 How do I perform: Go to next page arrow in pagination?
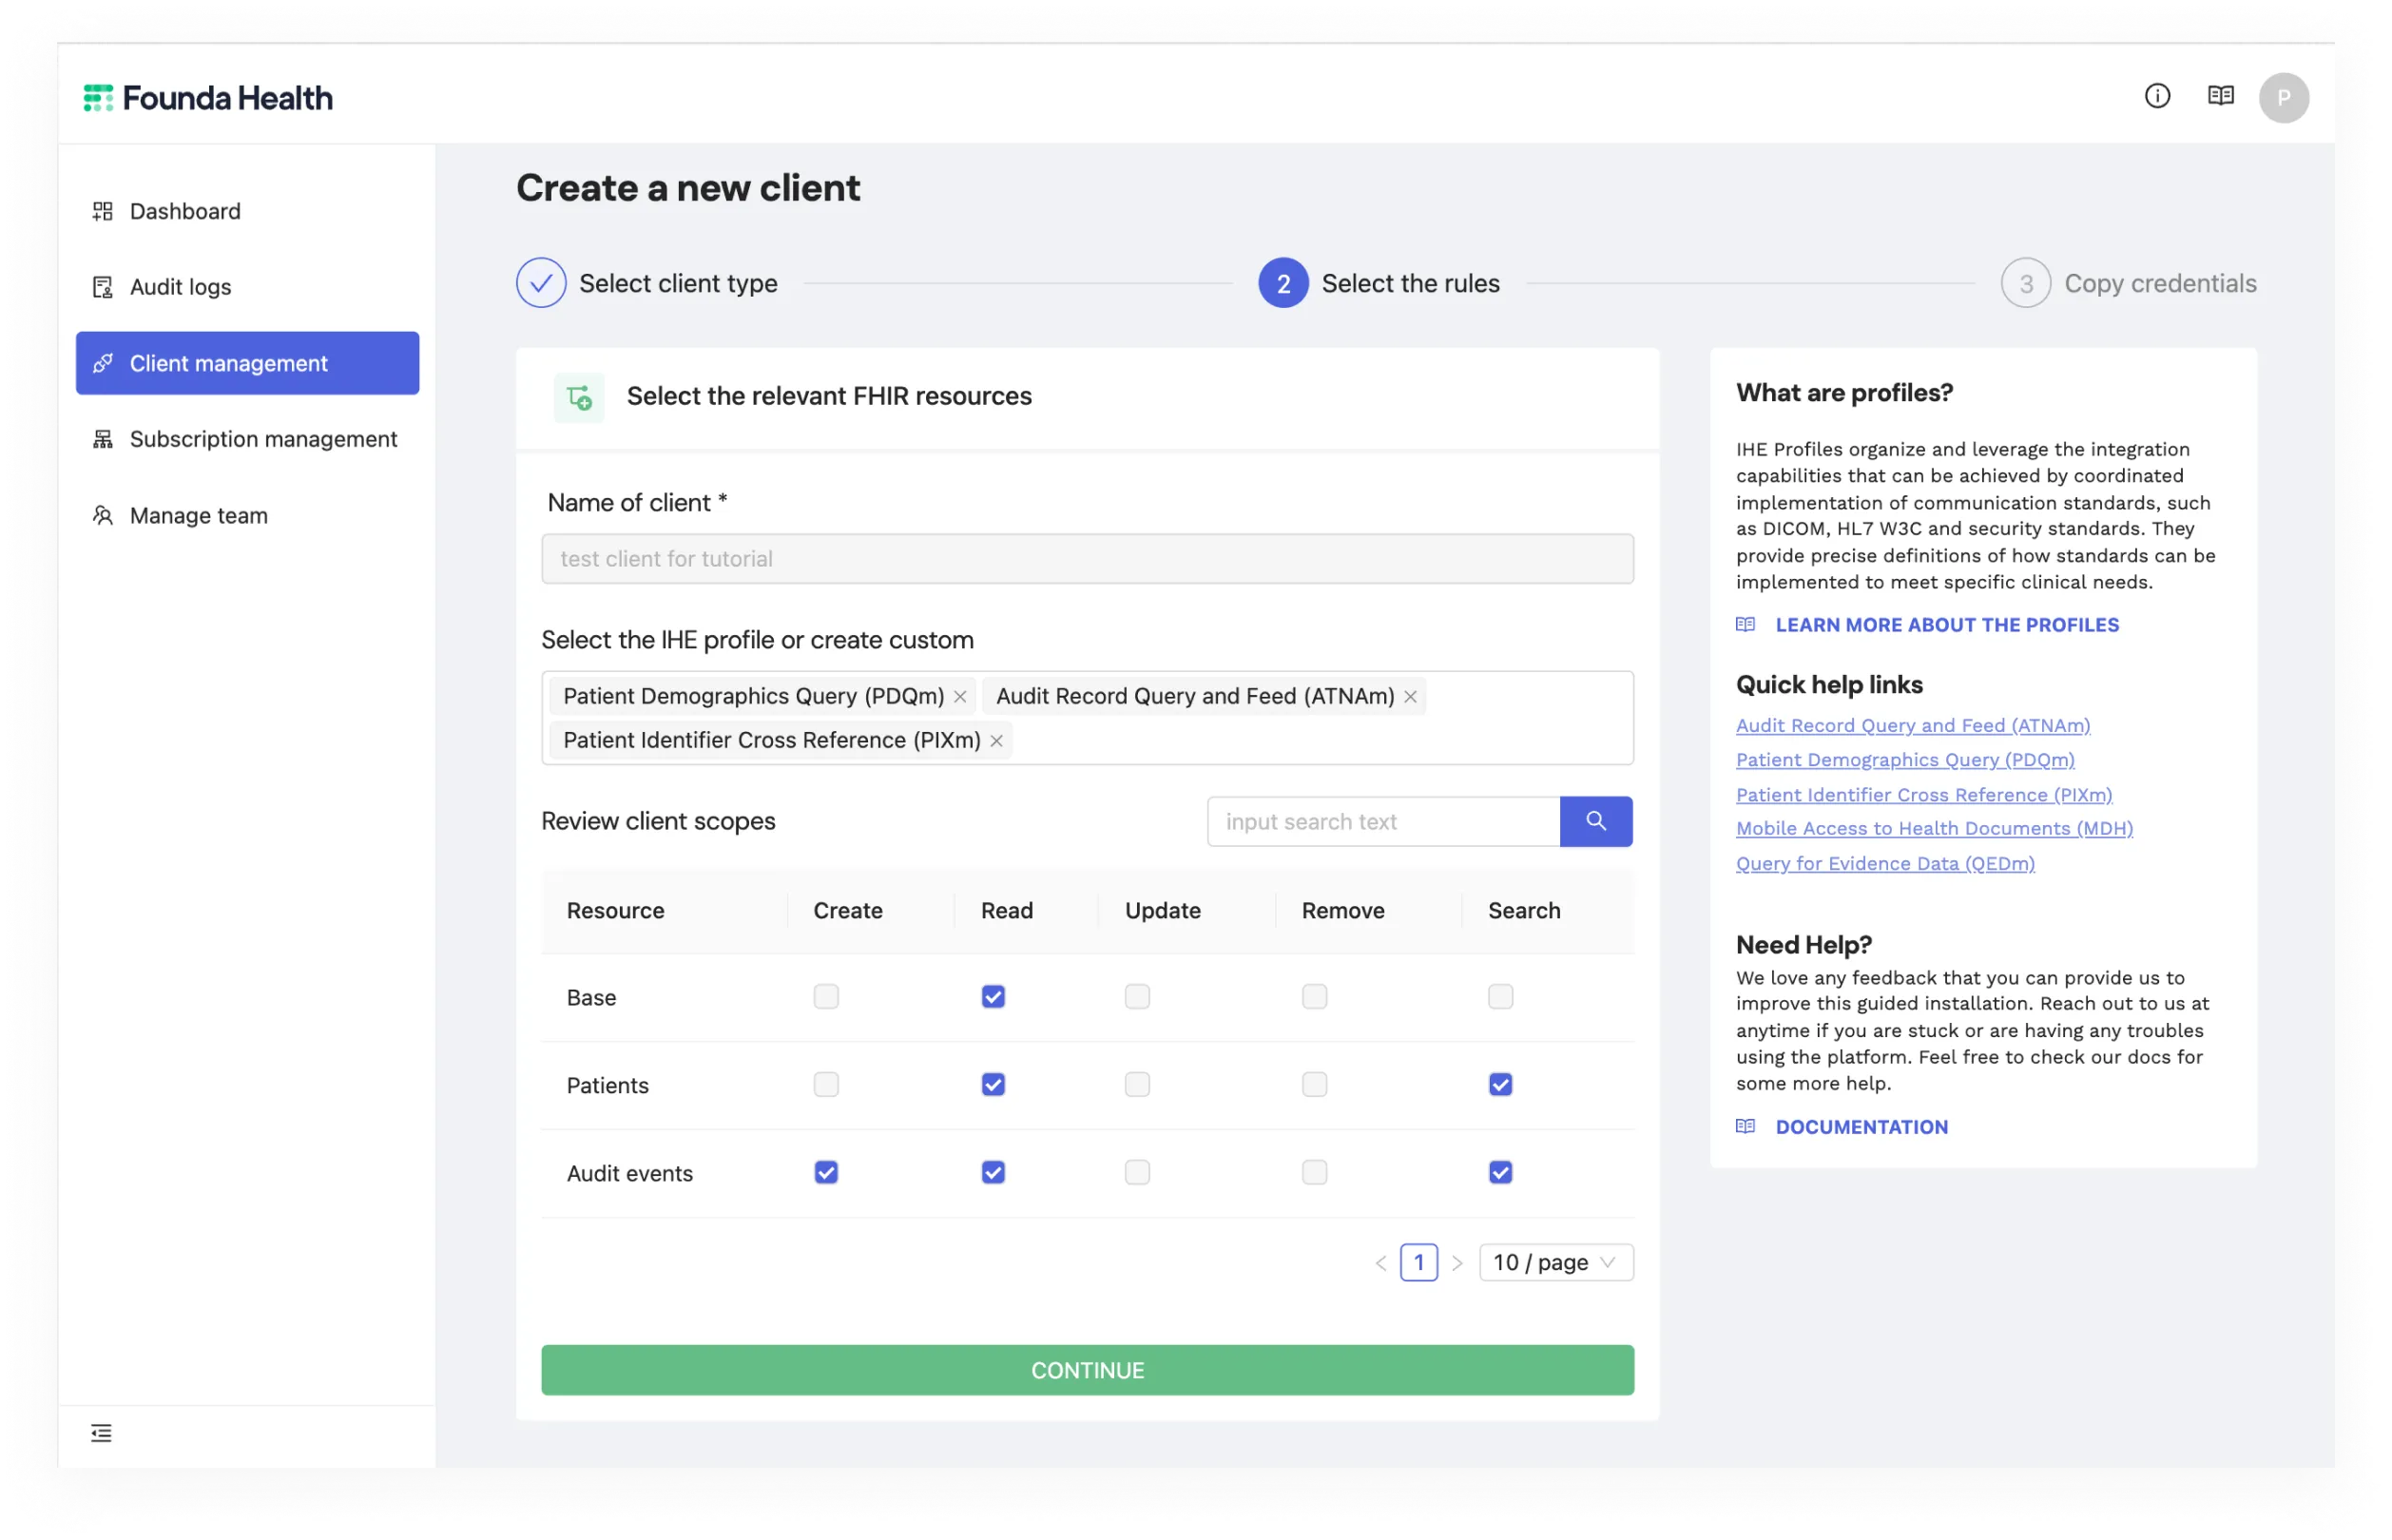[x=1457, y=1263]
